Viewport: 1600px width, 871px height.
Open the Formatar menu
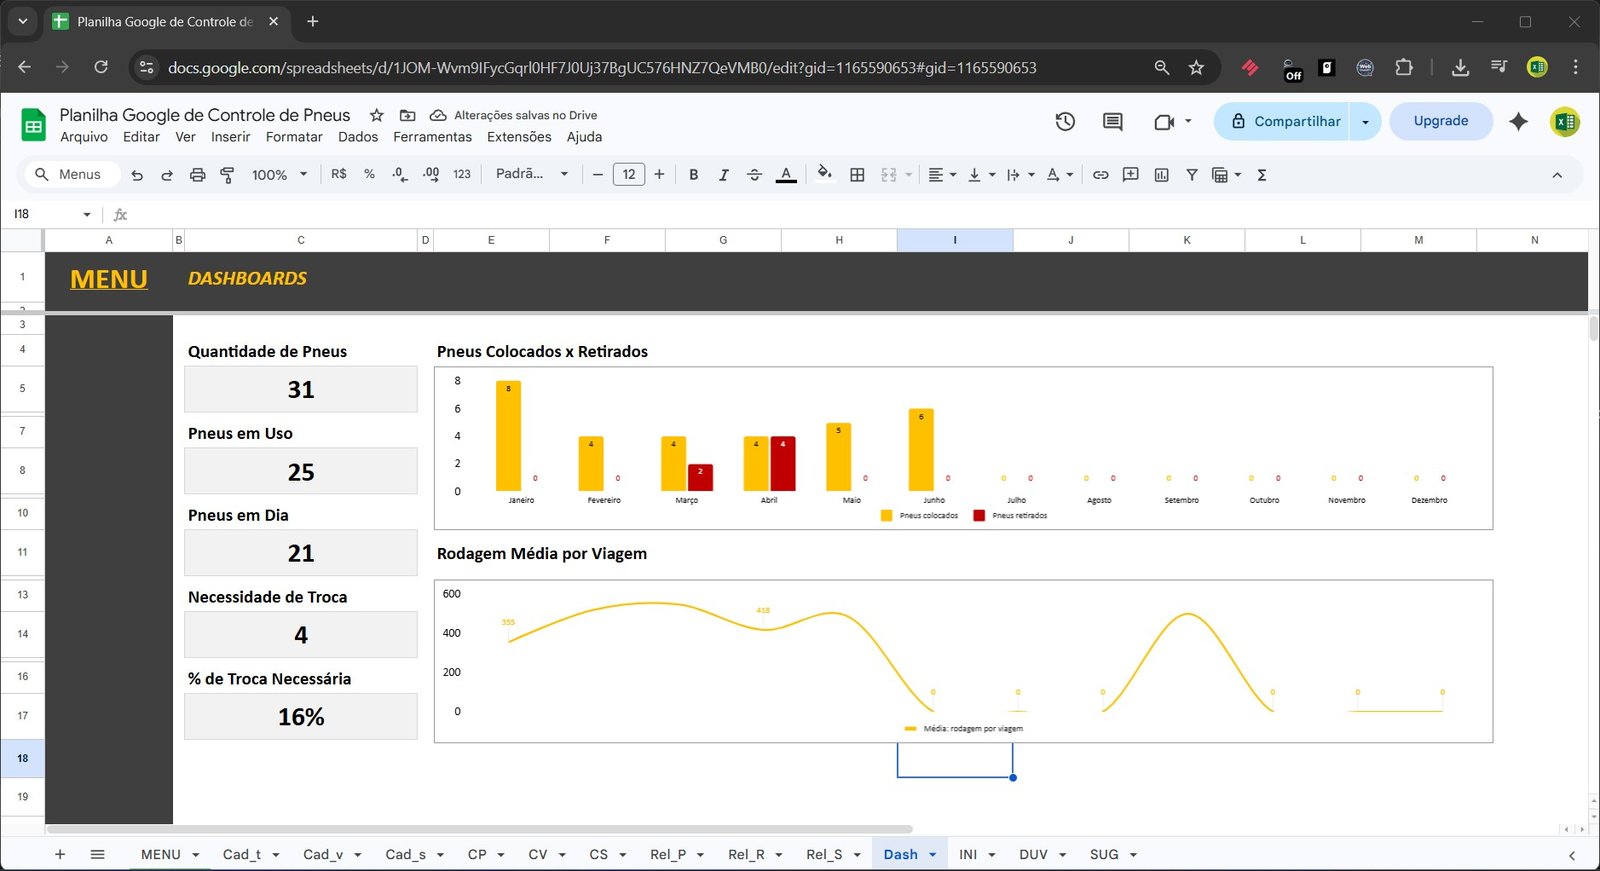coord(294,137)
